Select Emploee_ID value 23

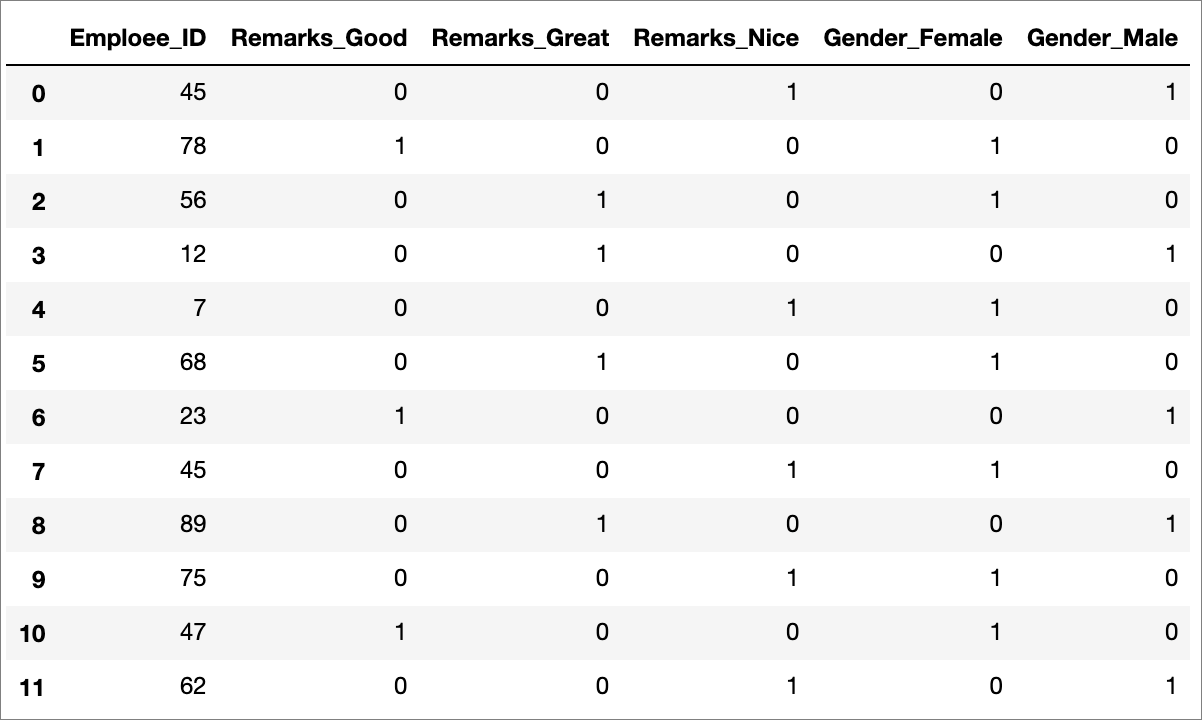193,416
